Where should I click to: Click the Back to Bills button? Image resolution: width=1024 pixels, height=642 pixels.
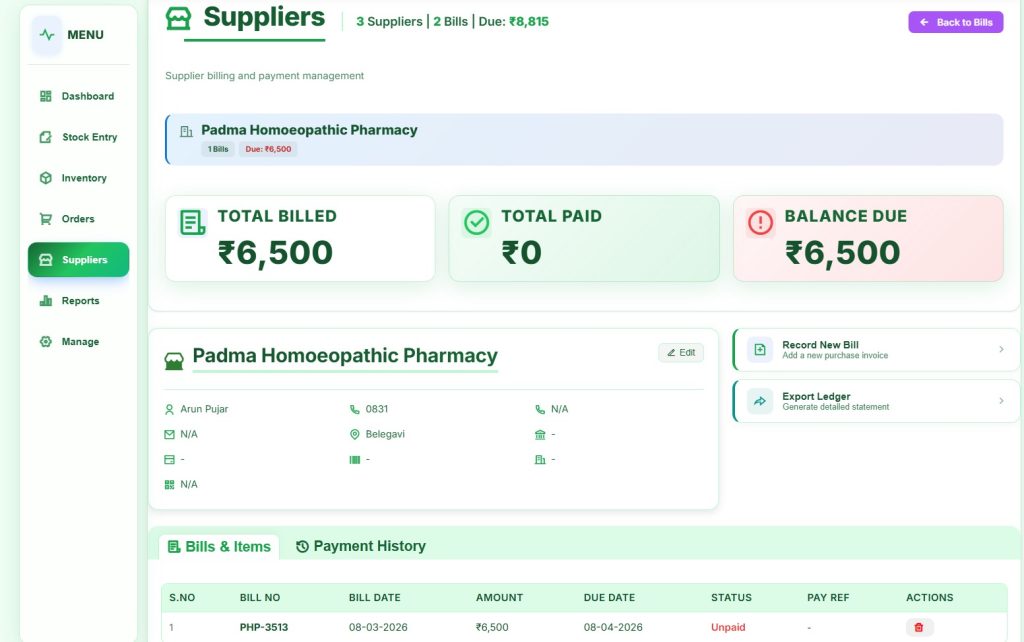point(955,22)
